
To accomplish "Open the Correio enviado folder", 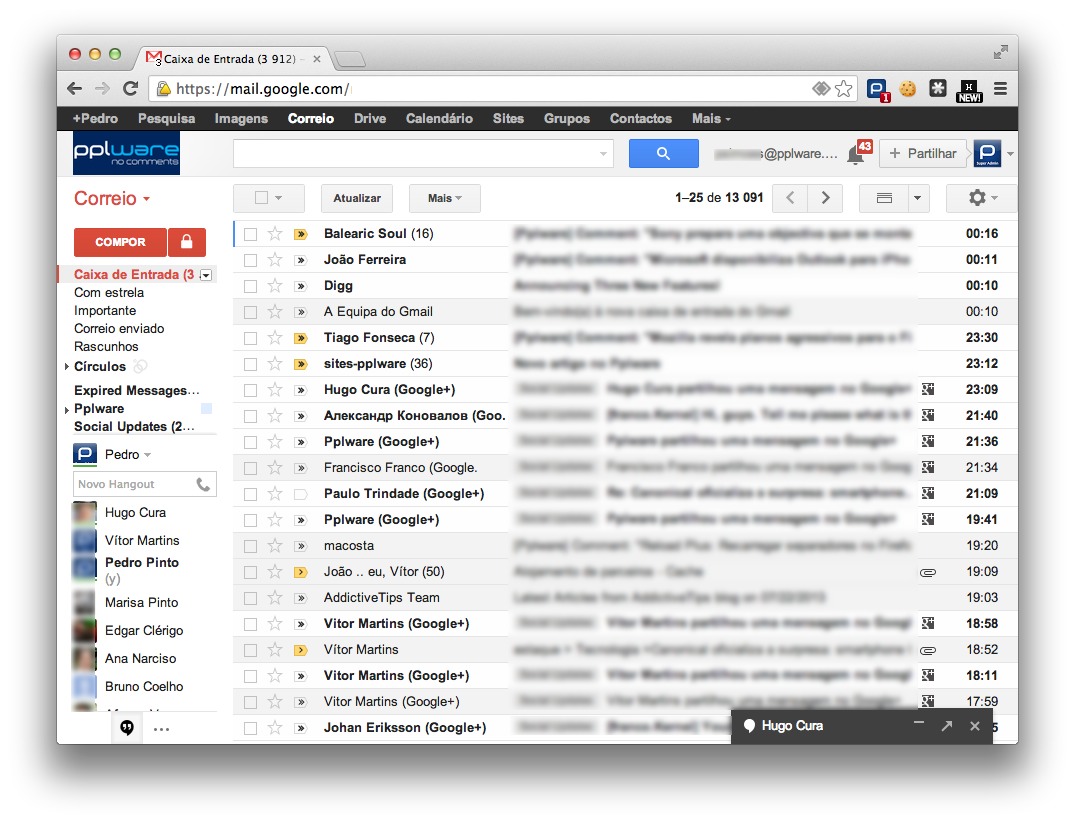I will (x=119, y=329).
